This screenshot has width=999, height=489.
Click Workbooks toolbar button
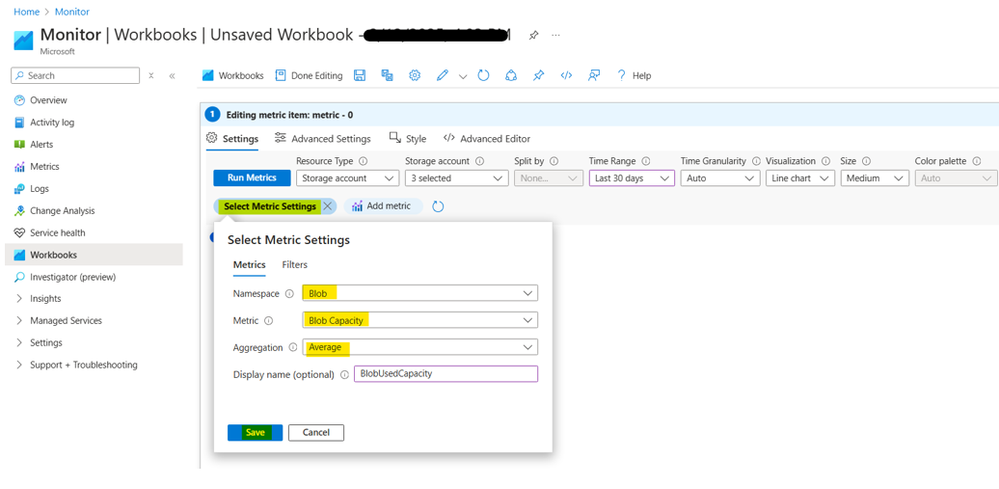pos(233,75)
